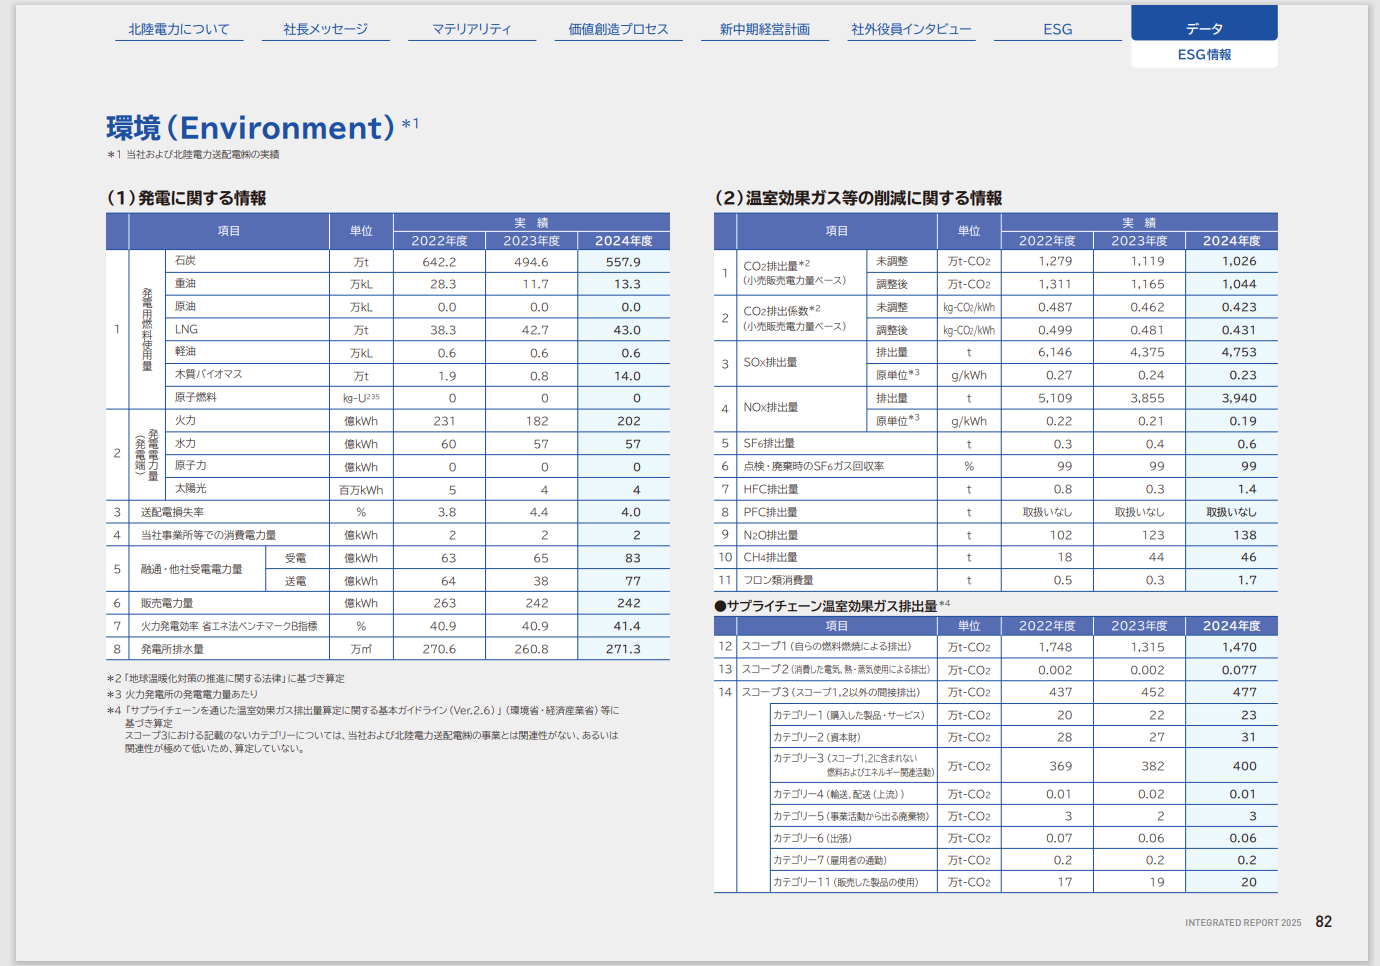Click the カテゴリー11 row label
This screenshot has height=966, width=1380.
[845, 882]
